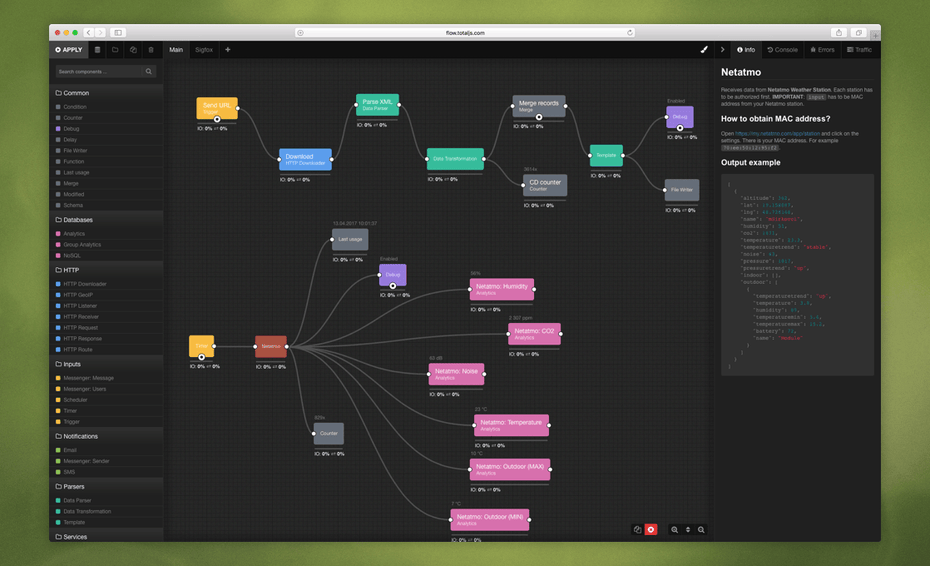Select the green Template node on the canvas
930x566 pixels.
pos(606,155)
